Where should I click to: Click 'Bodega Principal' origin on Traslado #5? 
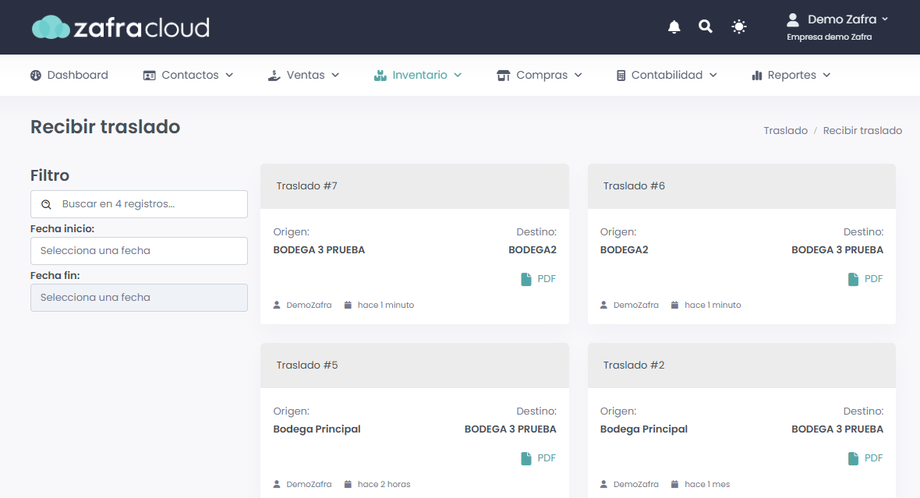(317, 429)
